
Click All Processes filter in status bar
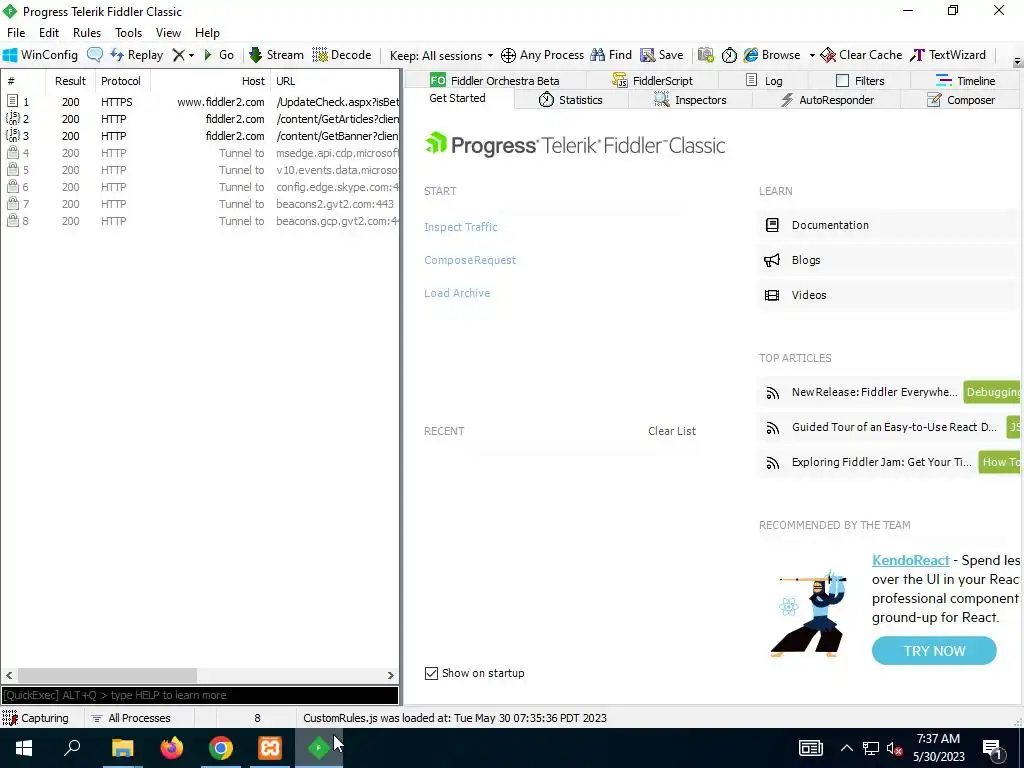pos(131,718)
